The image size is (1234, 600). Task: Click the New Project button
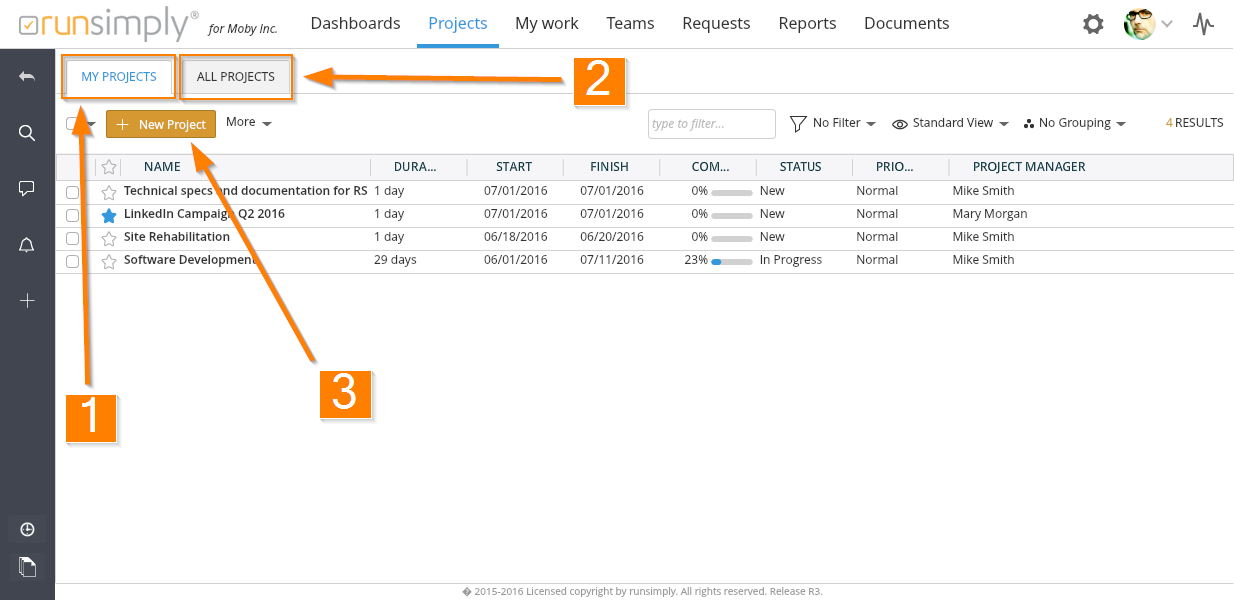point(161,124)
